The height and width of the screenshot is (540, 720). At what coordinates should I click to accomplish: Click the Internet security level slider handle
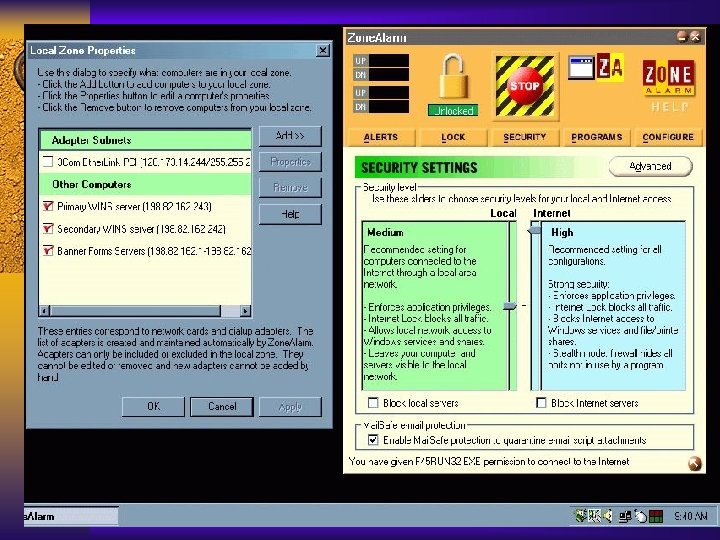pos(534,229)
